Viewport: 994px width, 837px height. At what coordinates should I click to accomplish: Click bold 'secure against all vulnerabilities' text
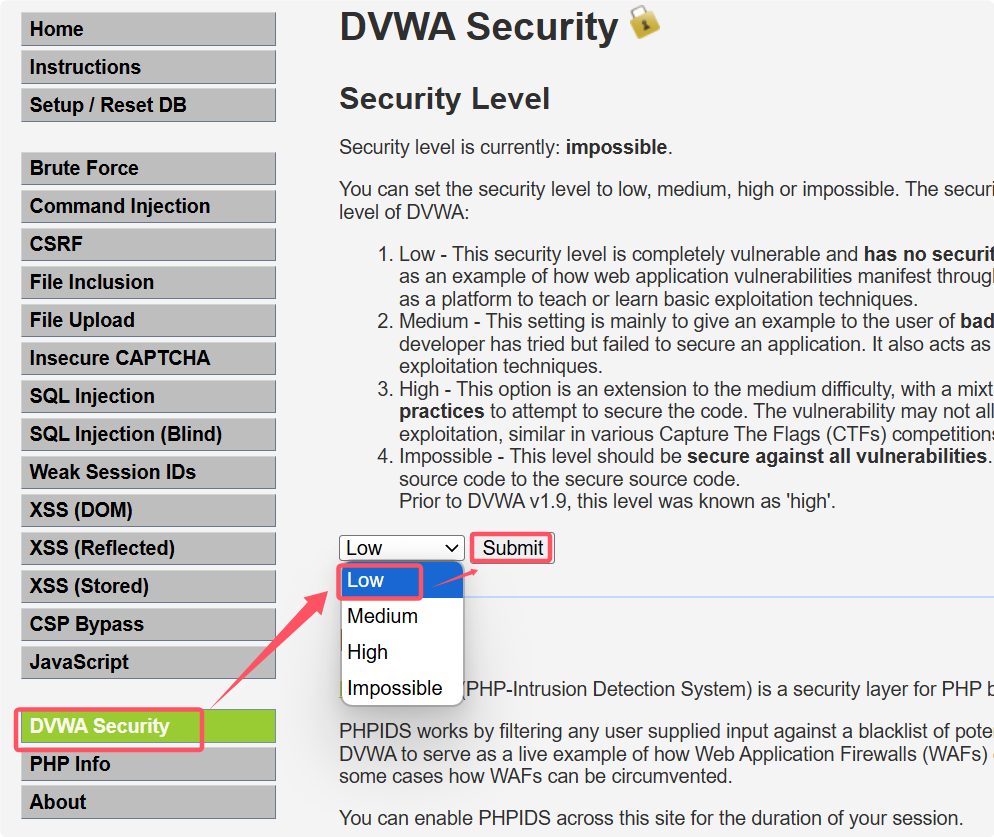837,457
